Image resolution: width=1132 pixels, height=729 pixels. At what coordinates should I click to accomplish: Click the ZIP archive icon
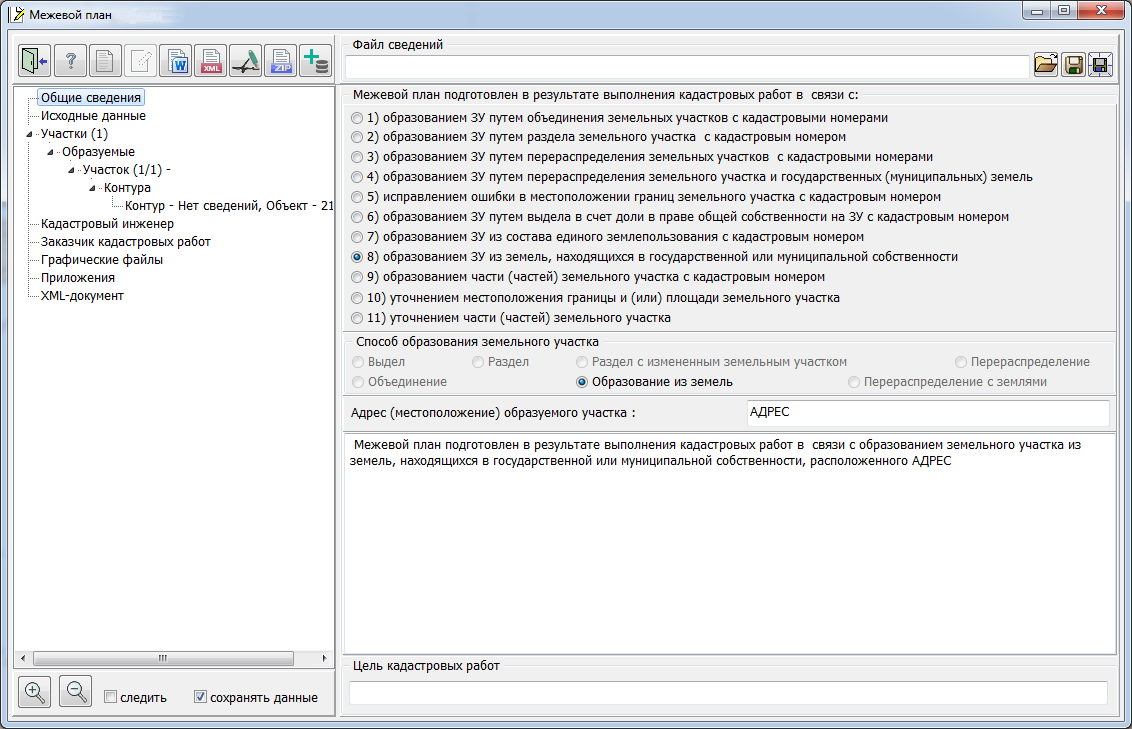pyautogui.click(x=281, y=61)
